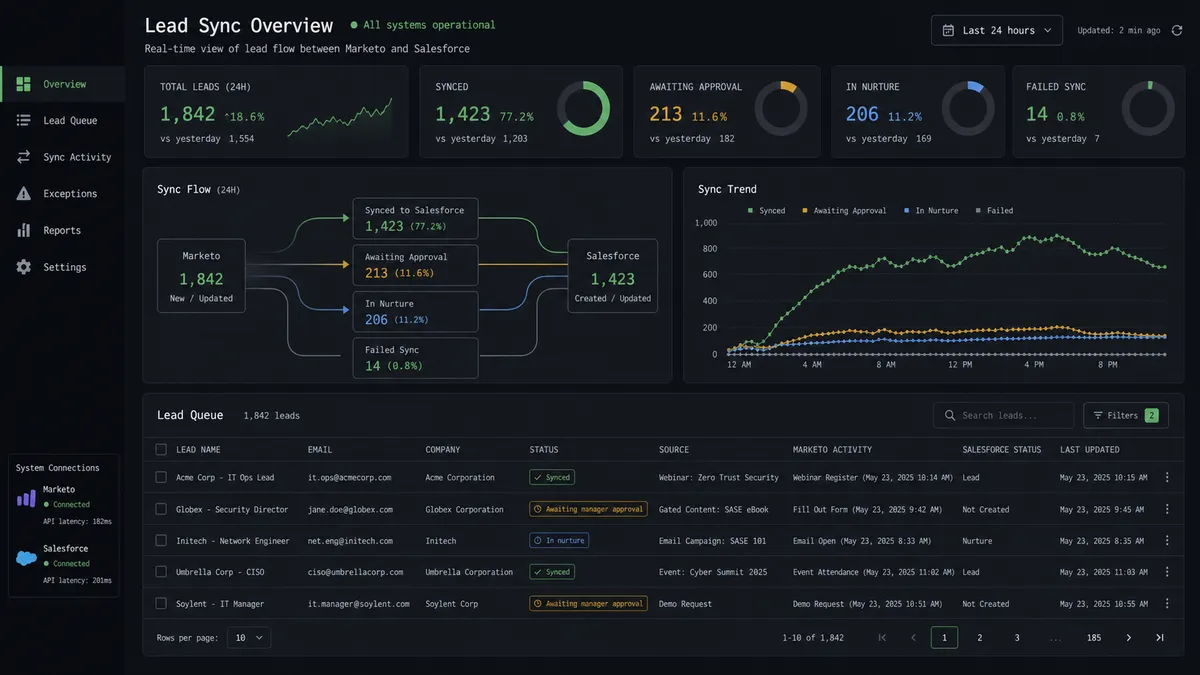
Task: Click the Reports bar chart icon
Action: click(24, 230)
